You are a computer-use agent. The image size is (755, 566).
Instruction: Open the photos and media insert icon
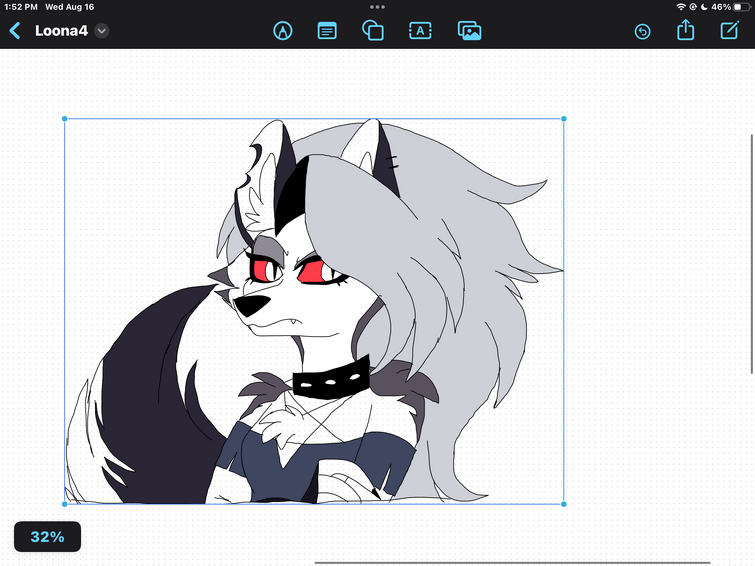(469, 31)
